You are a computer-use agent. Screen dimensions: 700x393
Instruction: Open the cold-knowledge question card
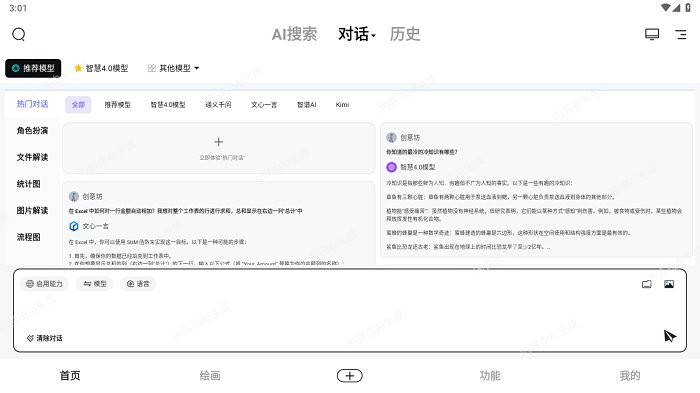(x=536, y=190)
